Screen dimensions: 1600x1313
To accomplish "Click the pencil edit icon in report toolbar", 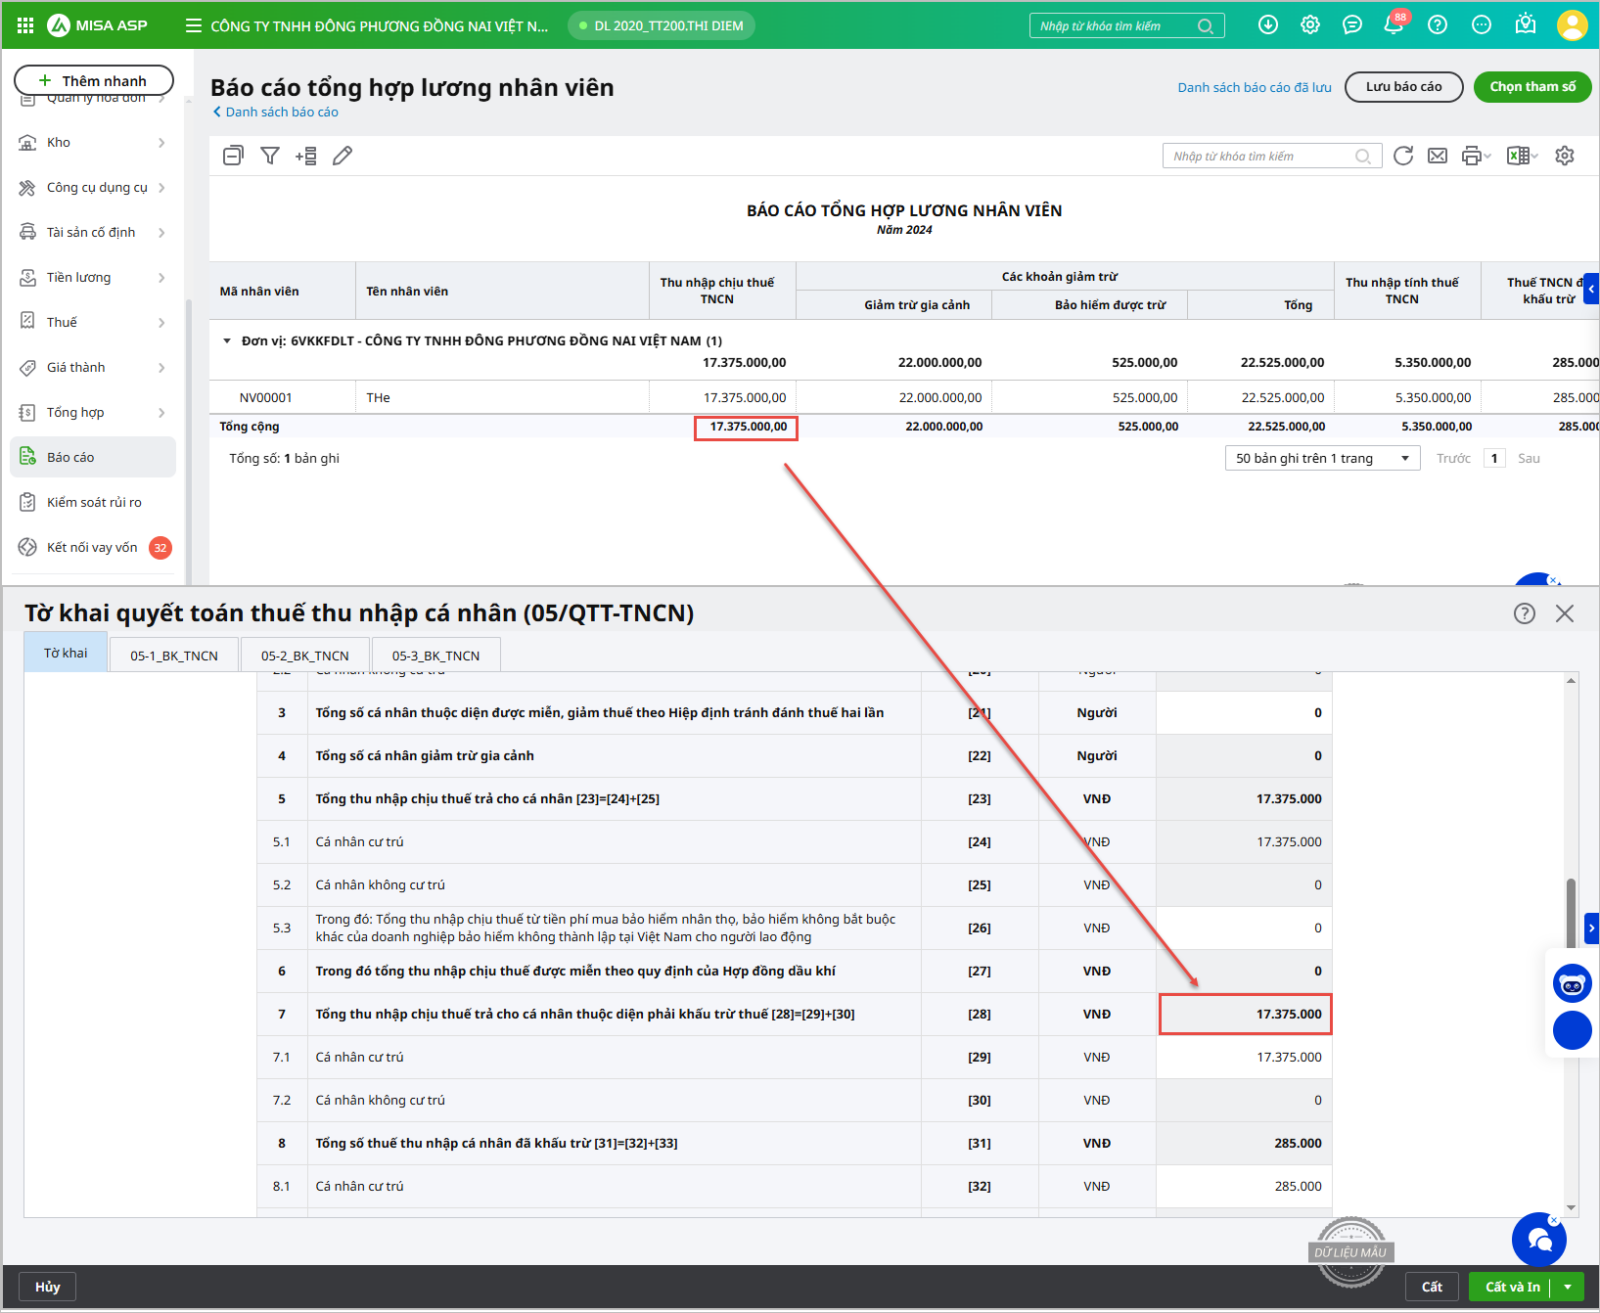I will point(342,156).
